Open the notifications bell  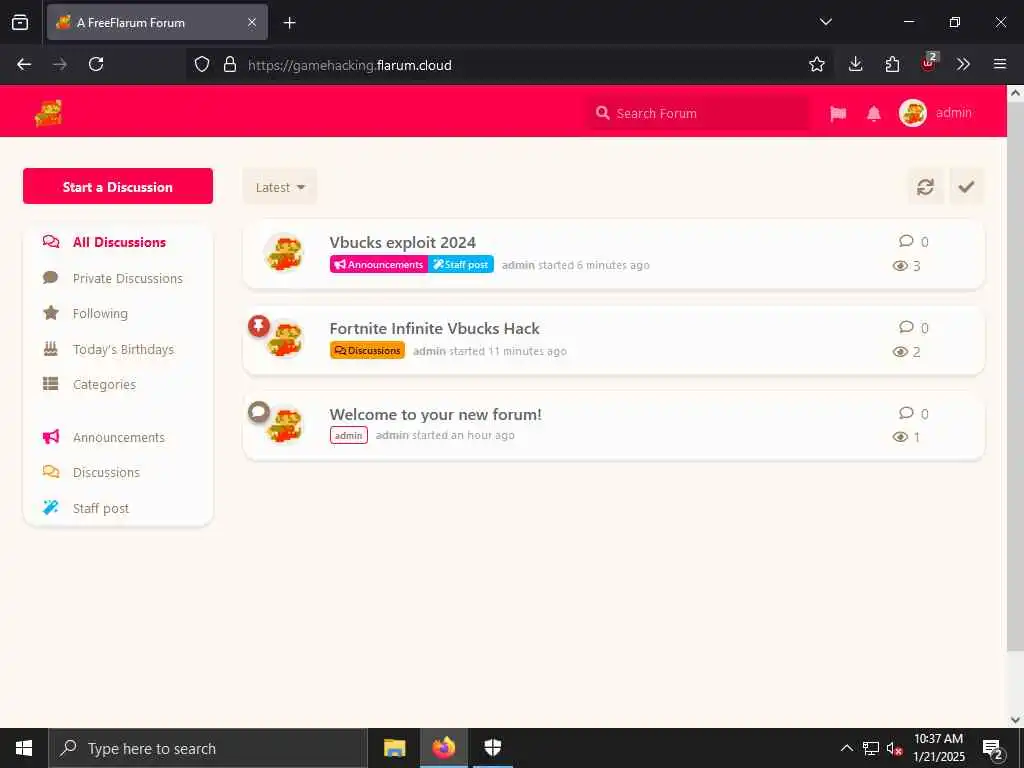click(874, 114)
